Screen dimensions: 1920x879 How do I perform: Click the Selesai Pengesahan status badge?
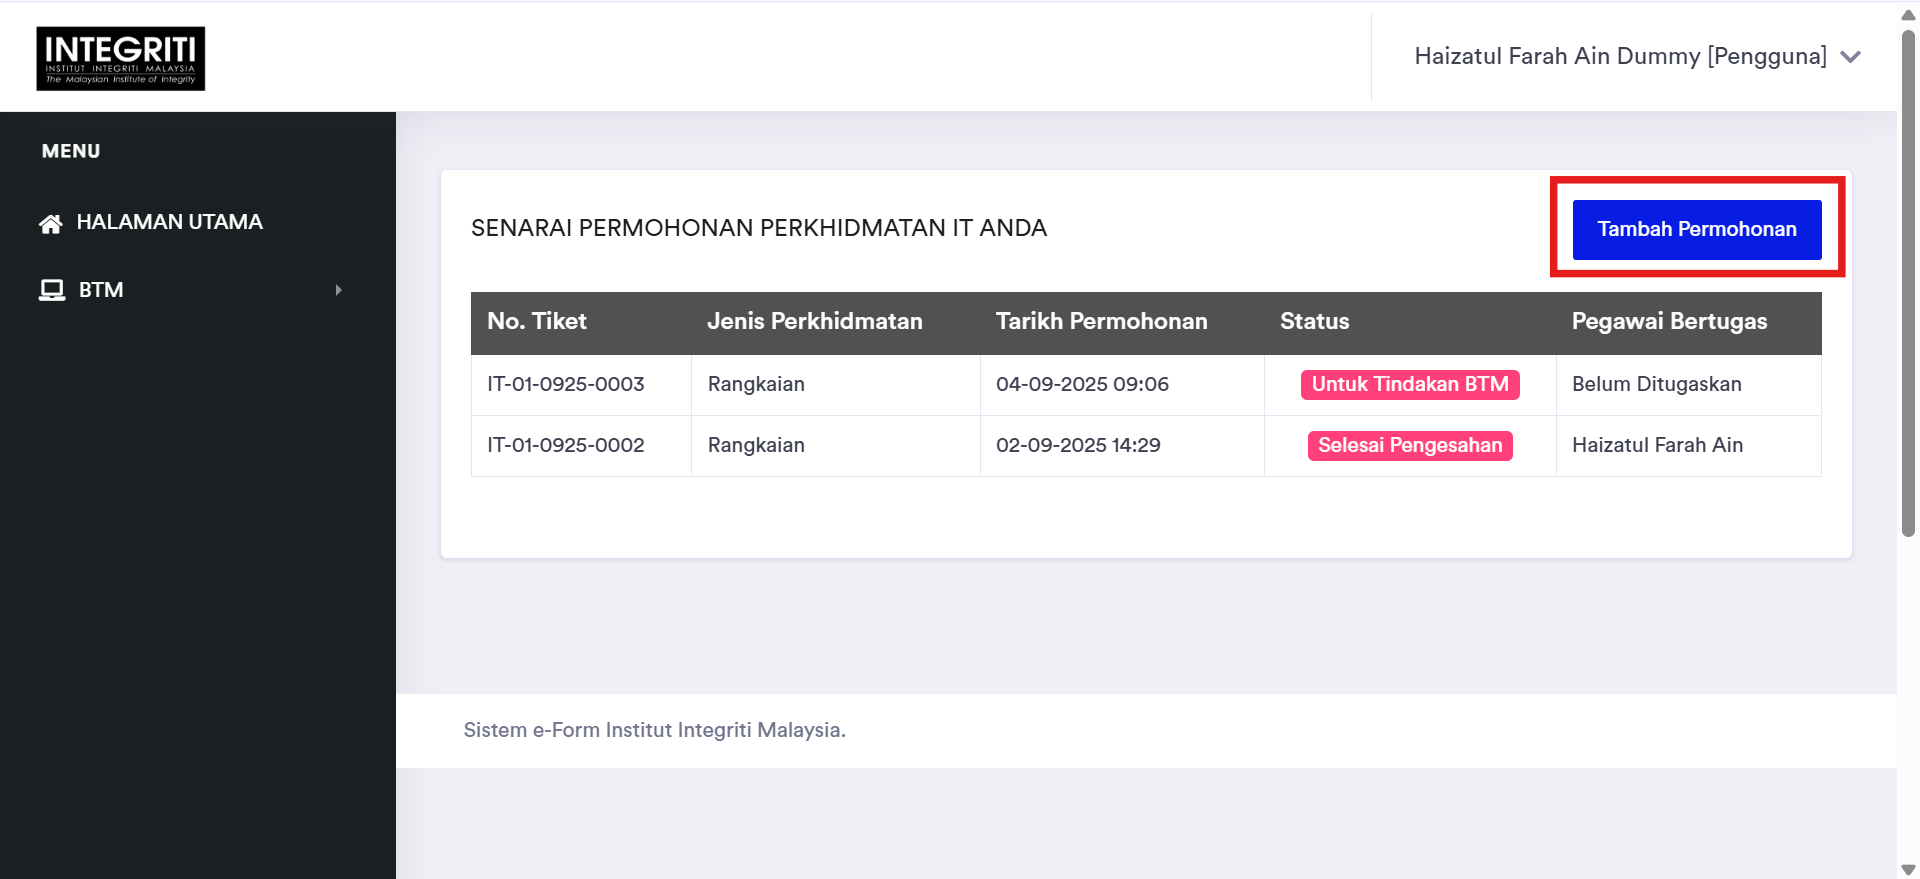[1410, 446]
